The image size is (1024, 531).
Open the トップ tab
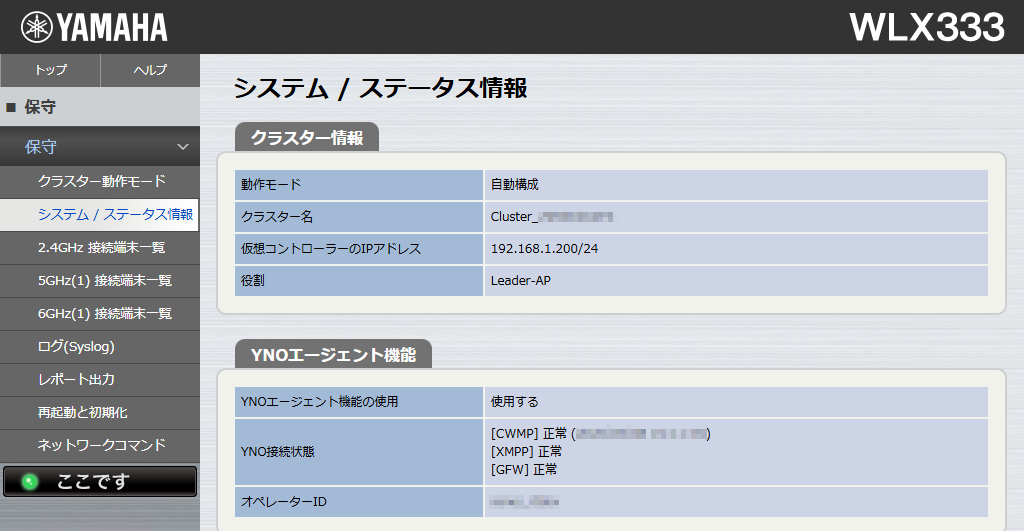tap(50, 70)
